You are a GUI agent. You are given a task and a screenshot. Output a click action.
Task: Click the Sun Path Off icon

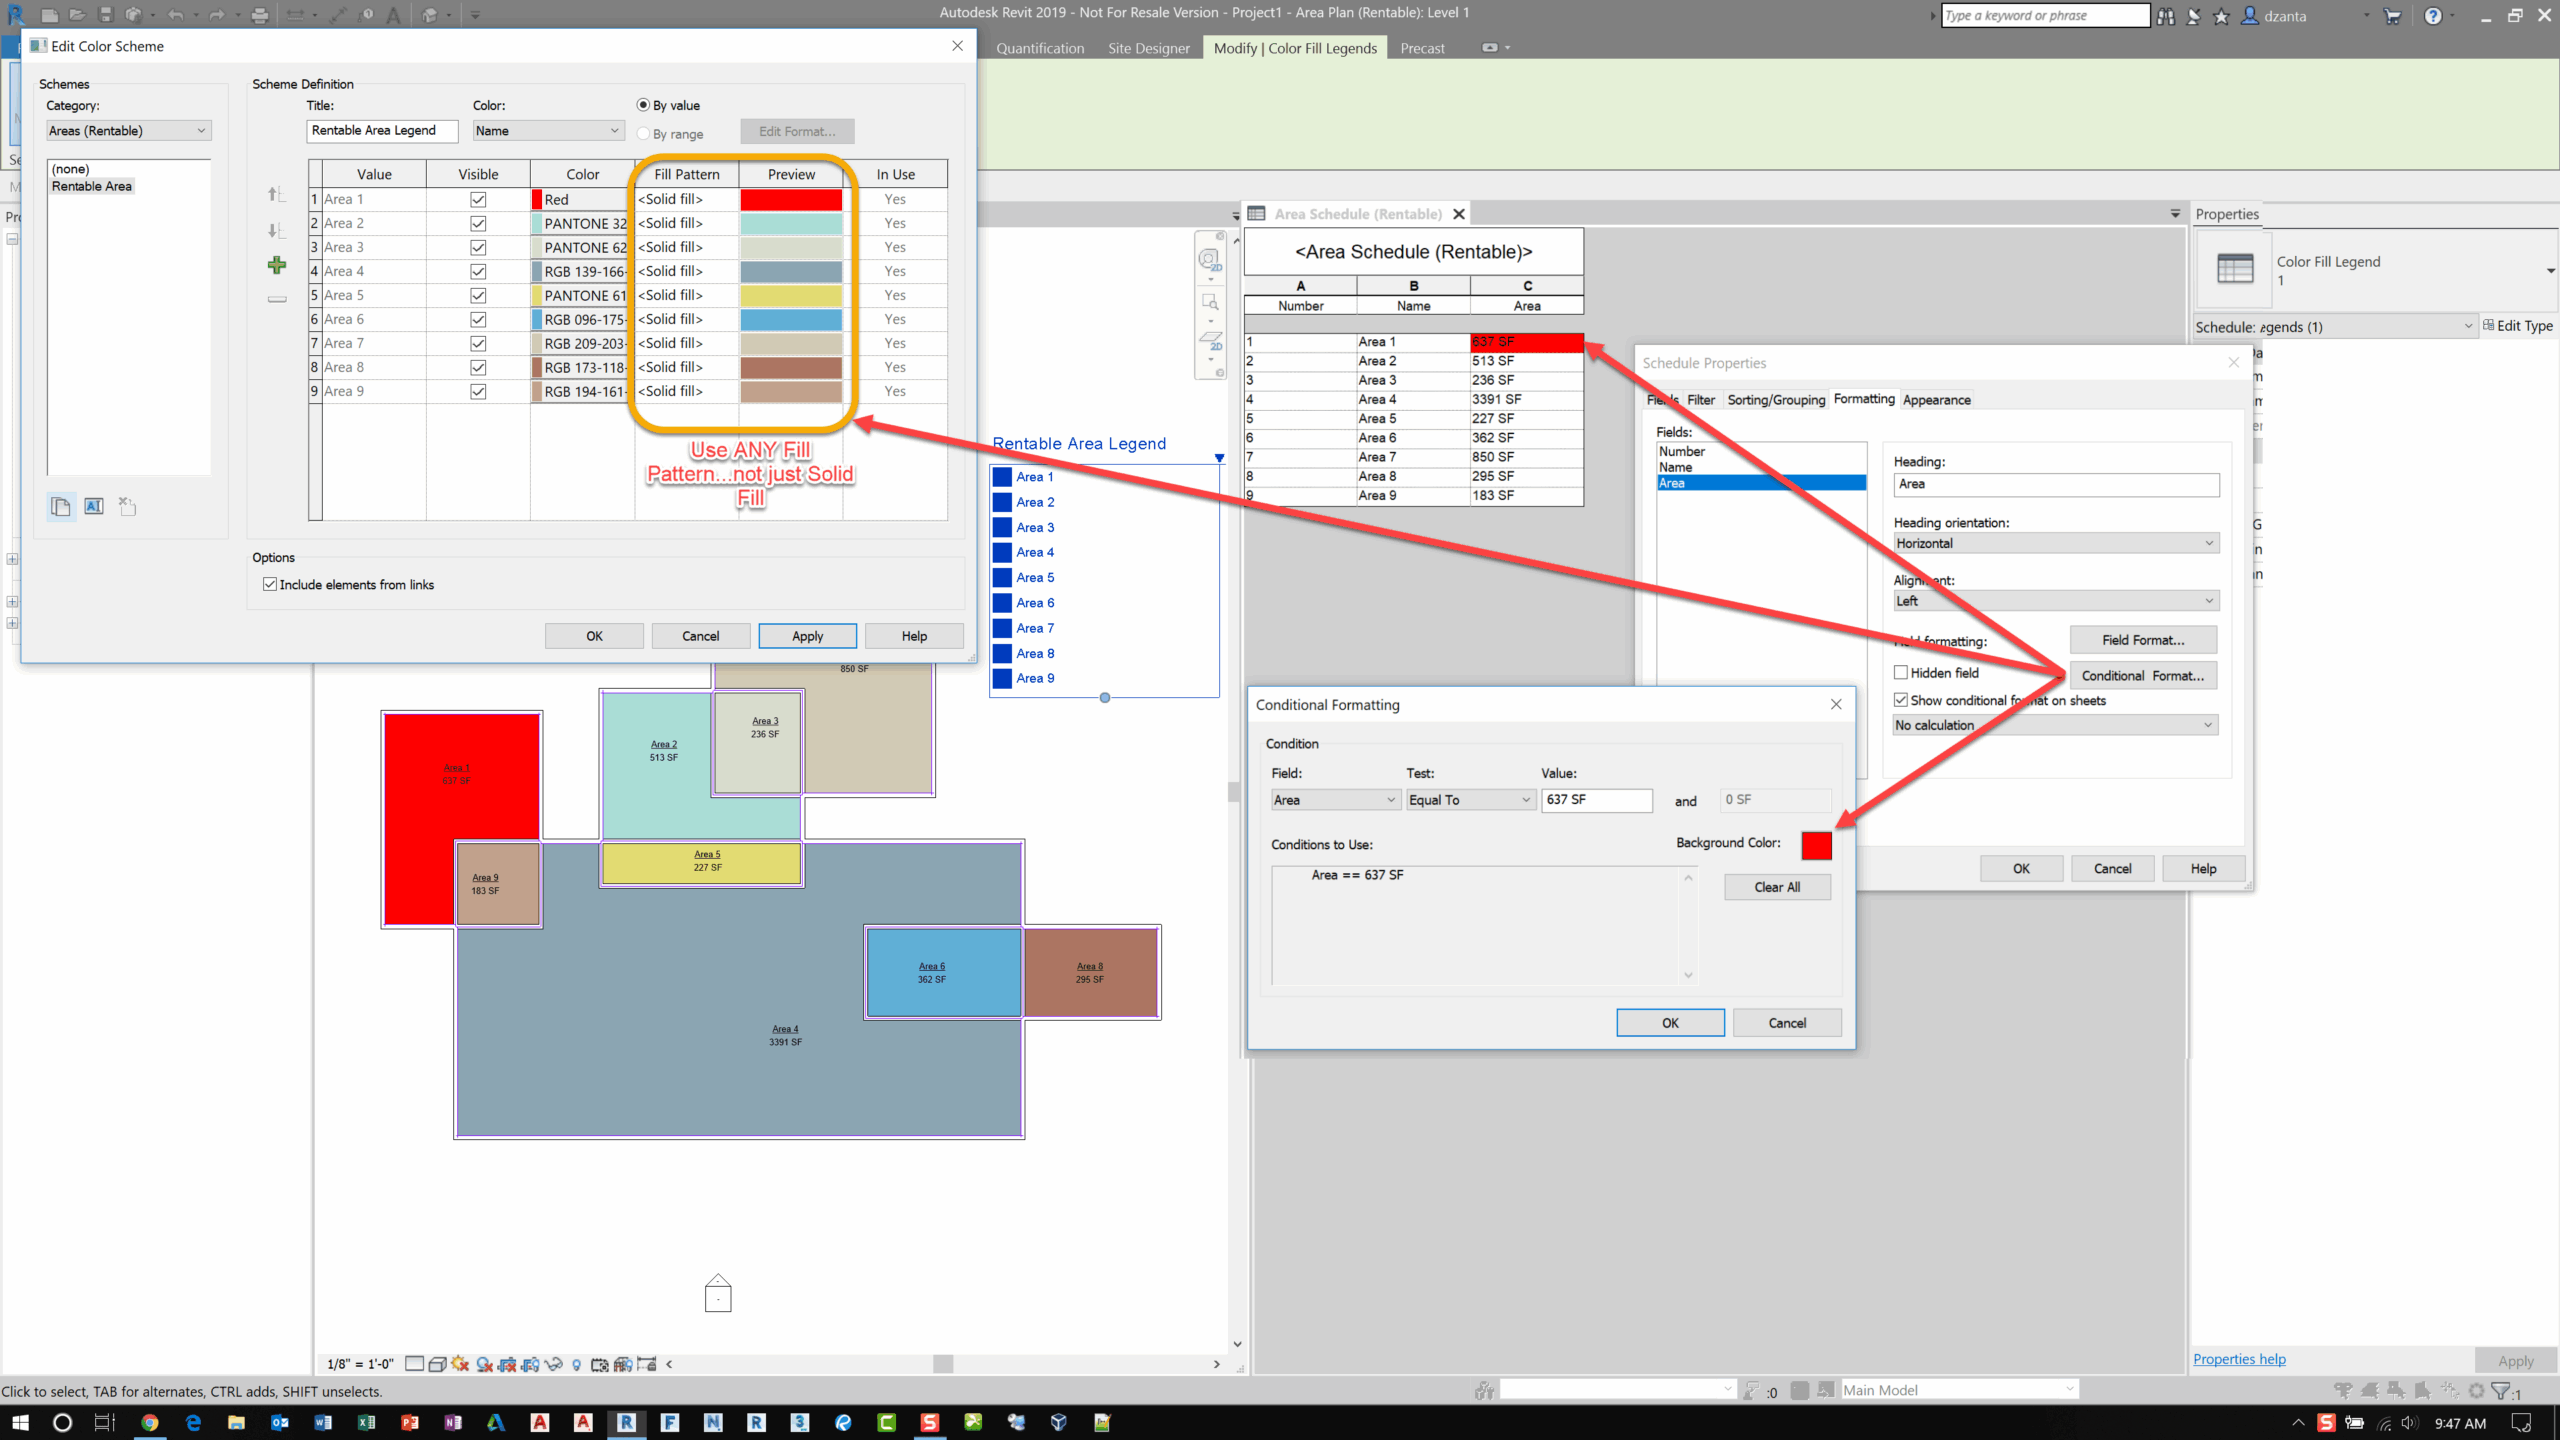click(460, 1364)
